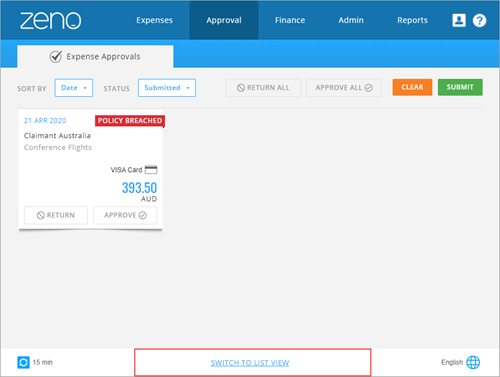Click the VISA Card text

coord(126,170)
